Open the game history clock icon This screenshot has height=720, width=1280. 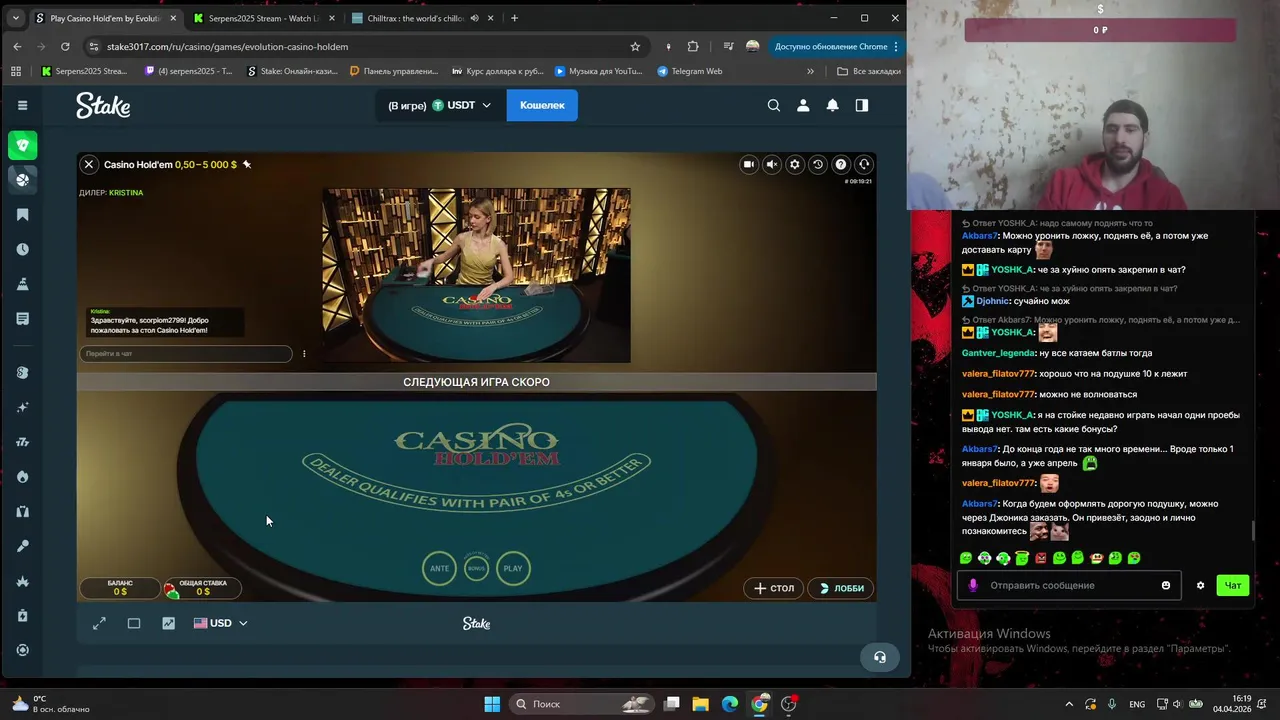pos(818,164)
